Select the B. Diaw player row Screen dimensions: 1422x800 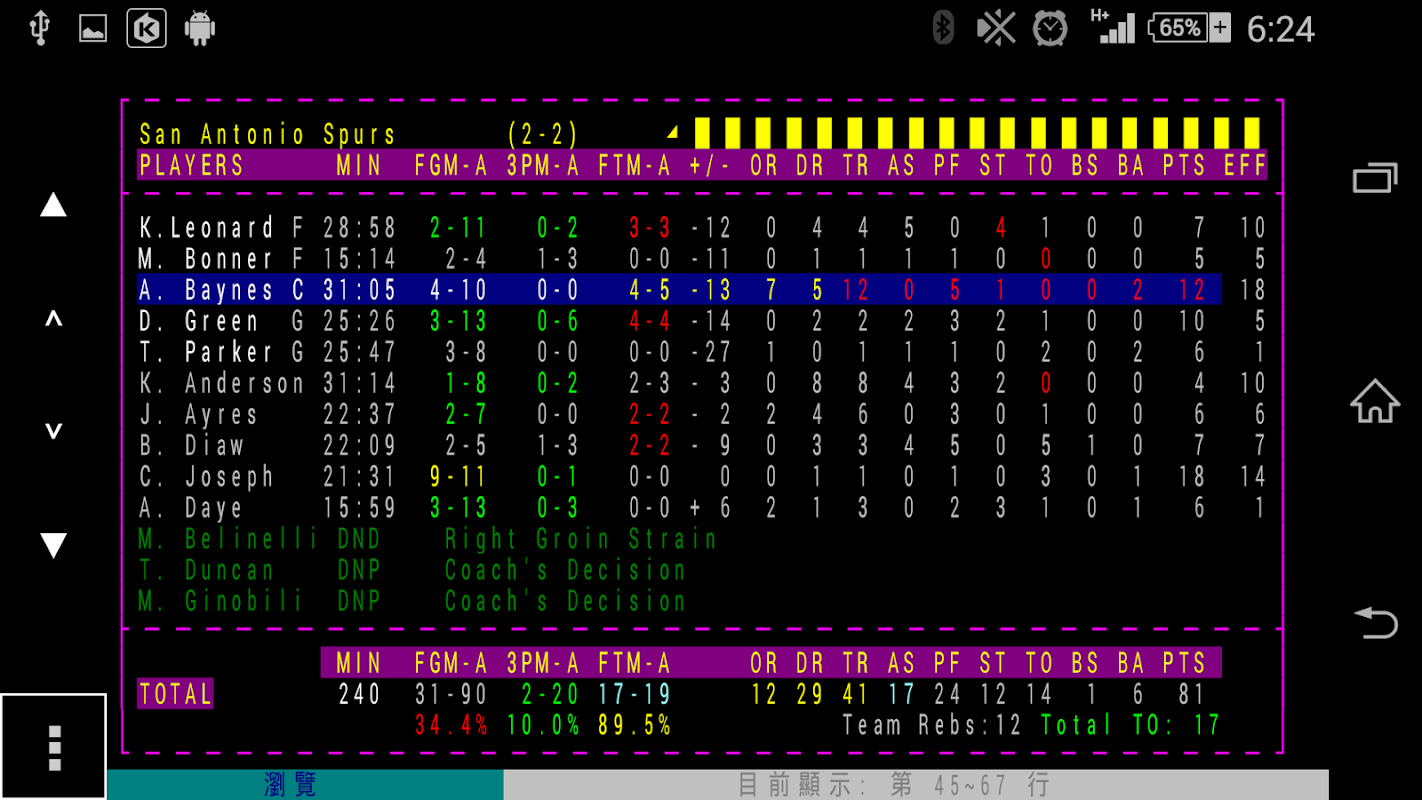pos(703,445)
